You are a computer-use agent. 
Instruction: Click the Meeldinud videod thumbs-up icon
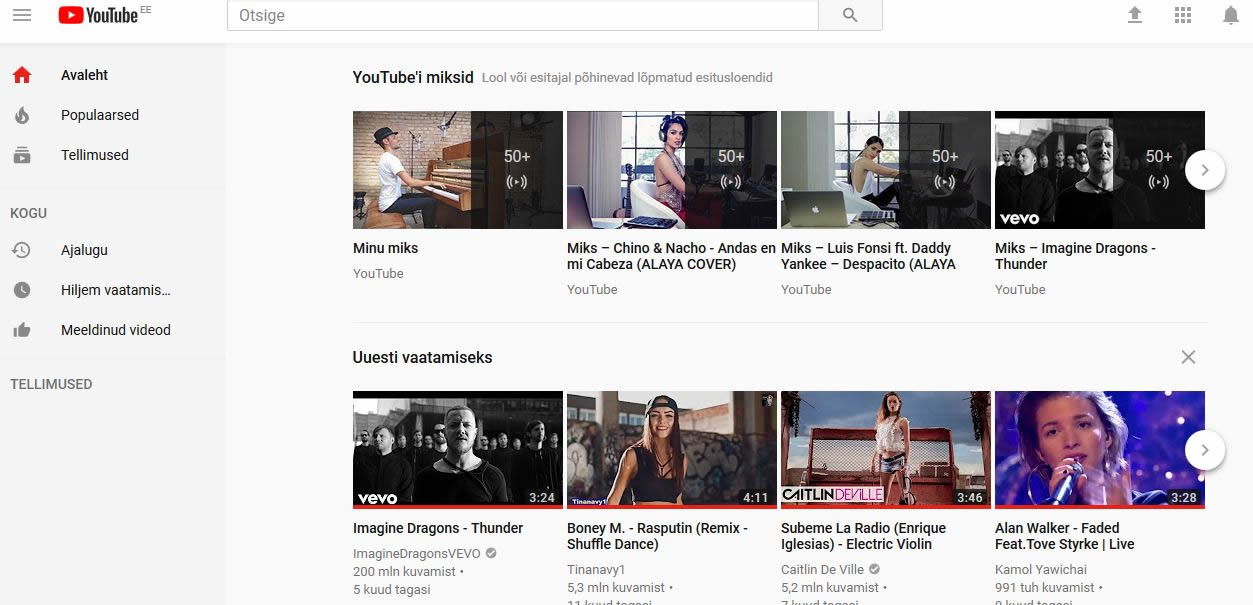click(22, 330)
